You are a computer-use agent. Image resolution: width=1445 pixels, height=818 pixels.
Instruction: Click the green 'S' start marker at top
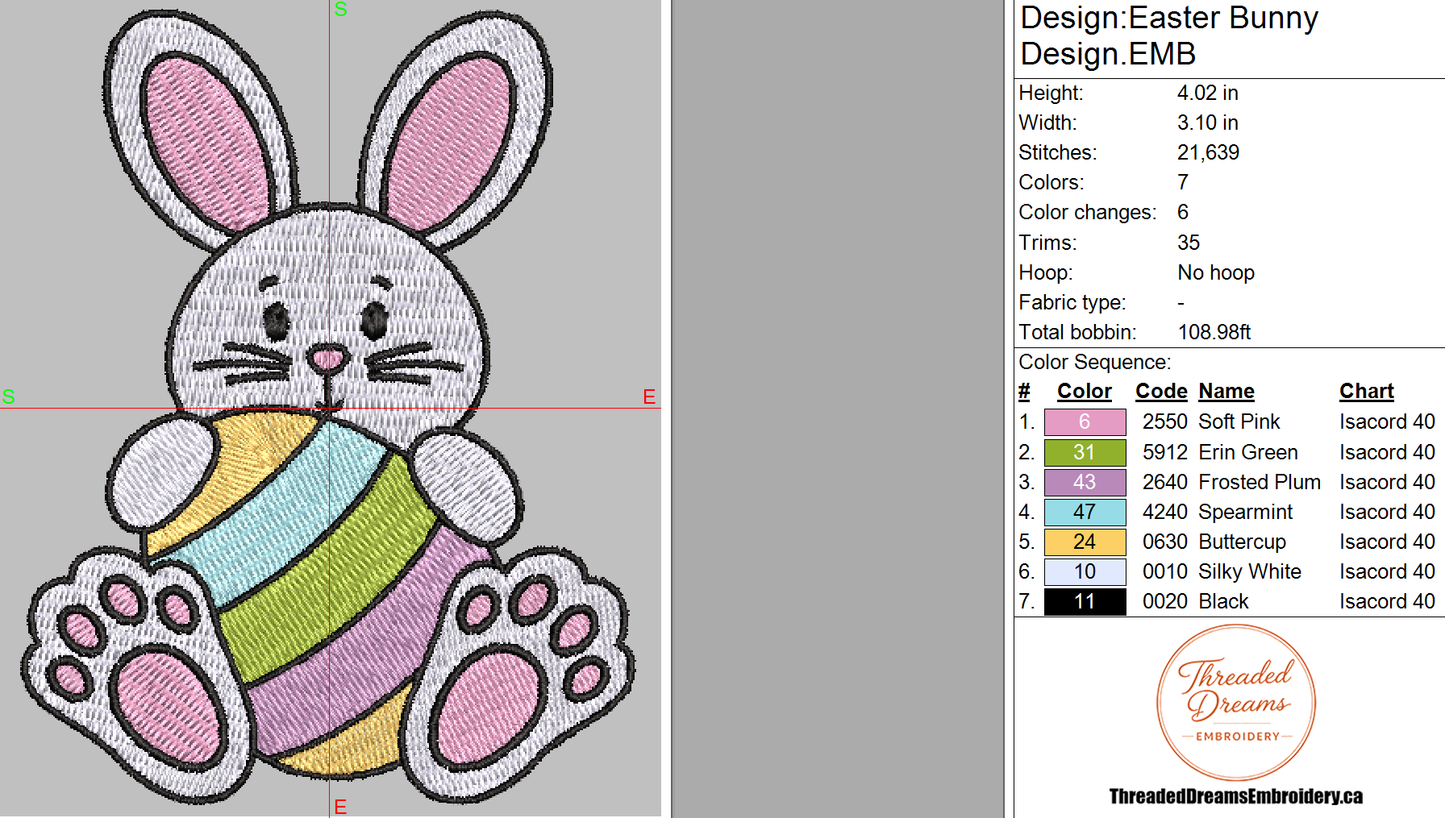(x=340, y=9)
